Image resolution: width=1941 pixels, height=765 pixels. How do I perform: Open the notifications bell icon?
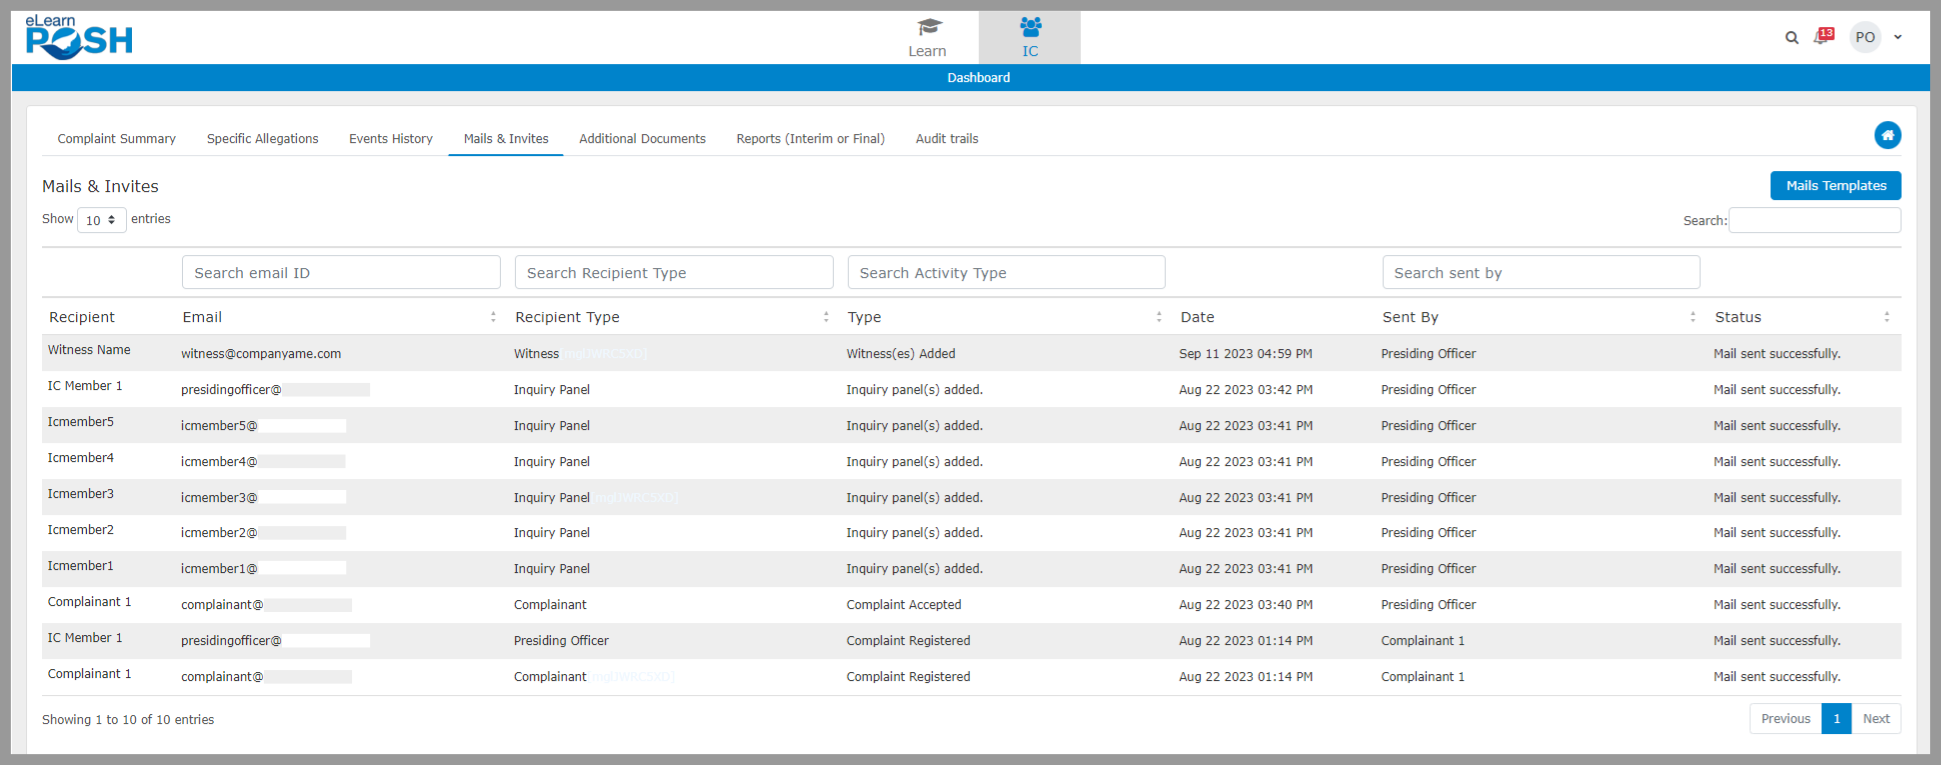pyautogui.click(x=1822, y=38)
